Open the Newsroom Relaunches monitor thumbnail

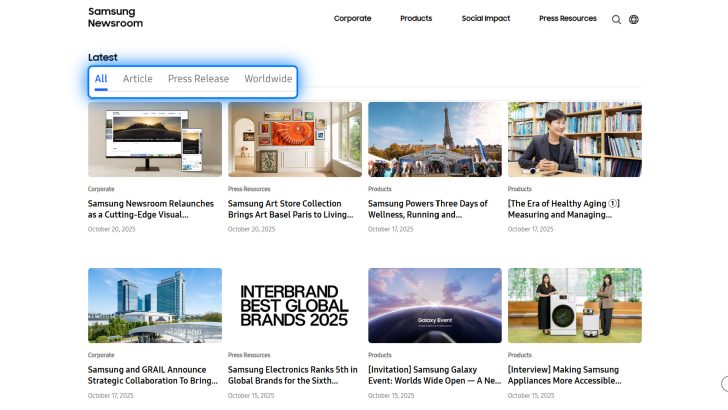(155, 139)
